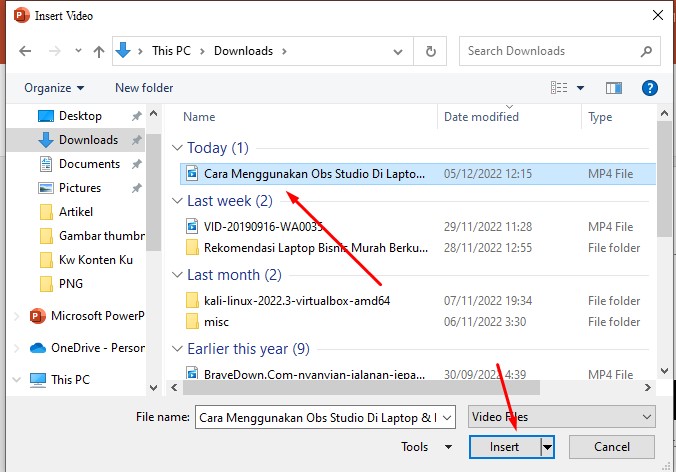This screenshot has height=472, width=676.
Task: Change view with the view layout icon
Action: click(559, 88)
